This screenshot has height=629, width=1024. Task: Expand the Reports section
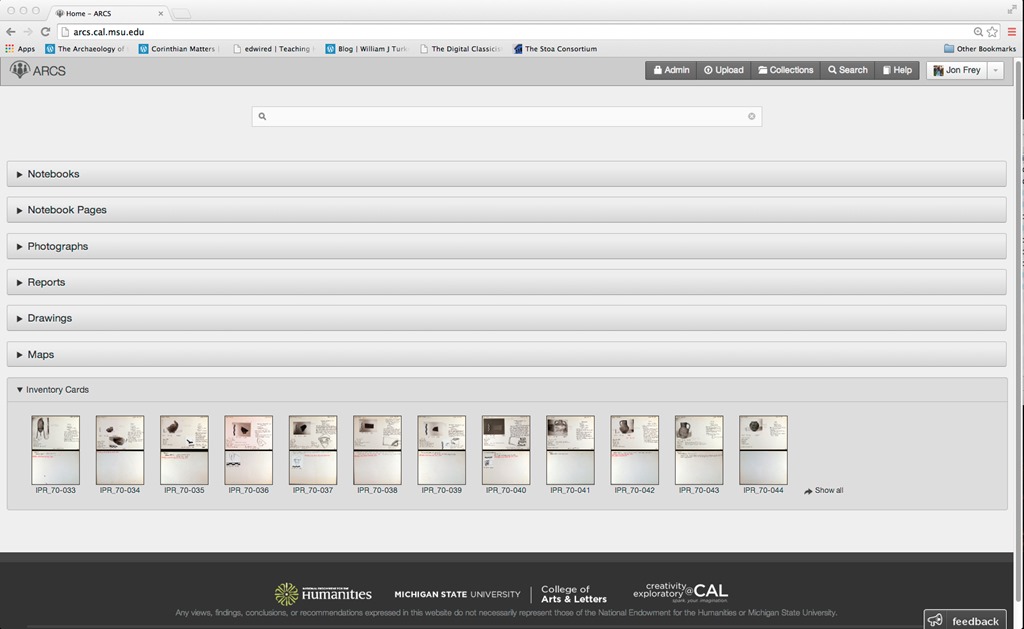click(x=46, y=282)
